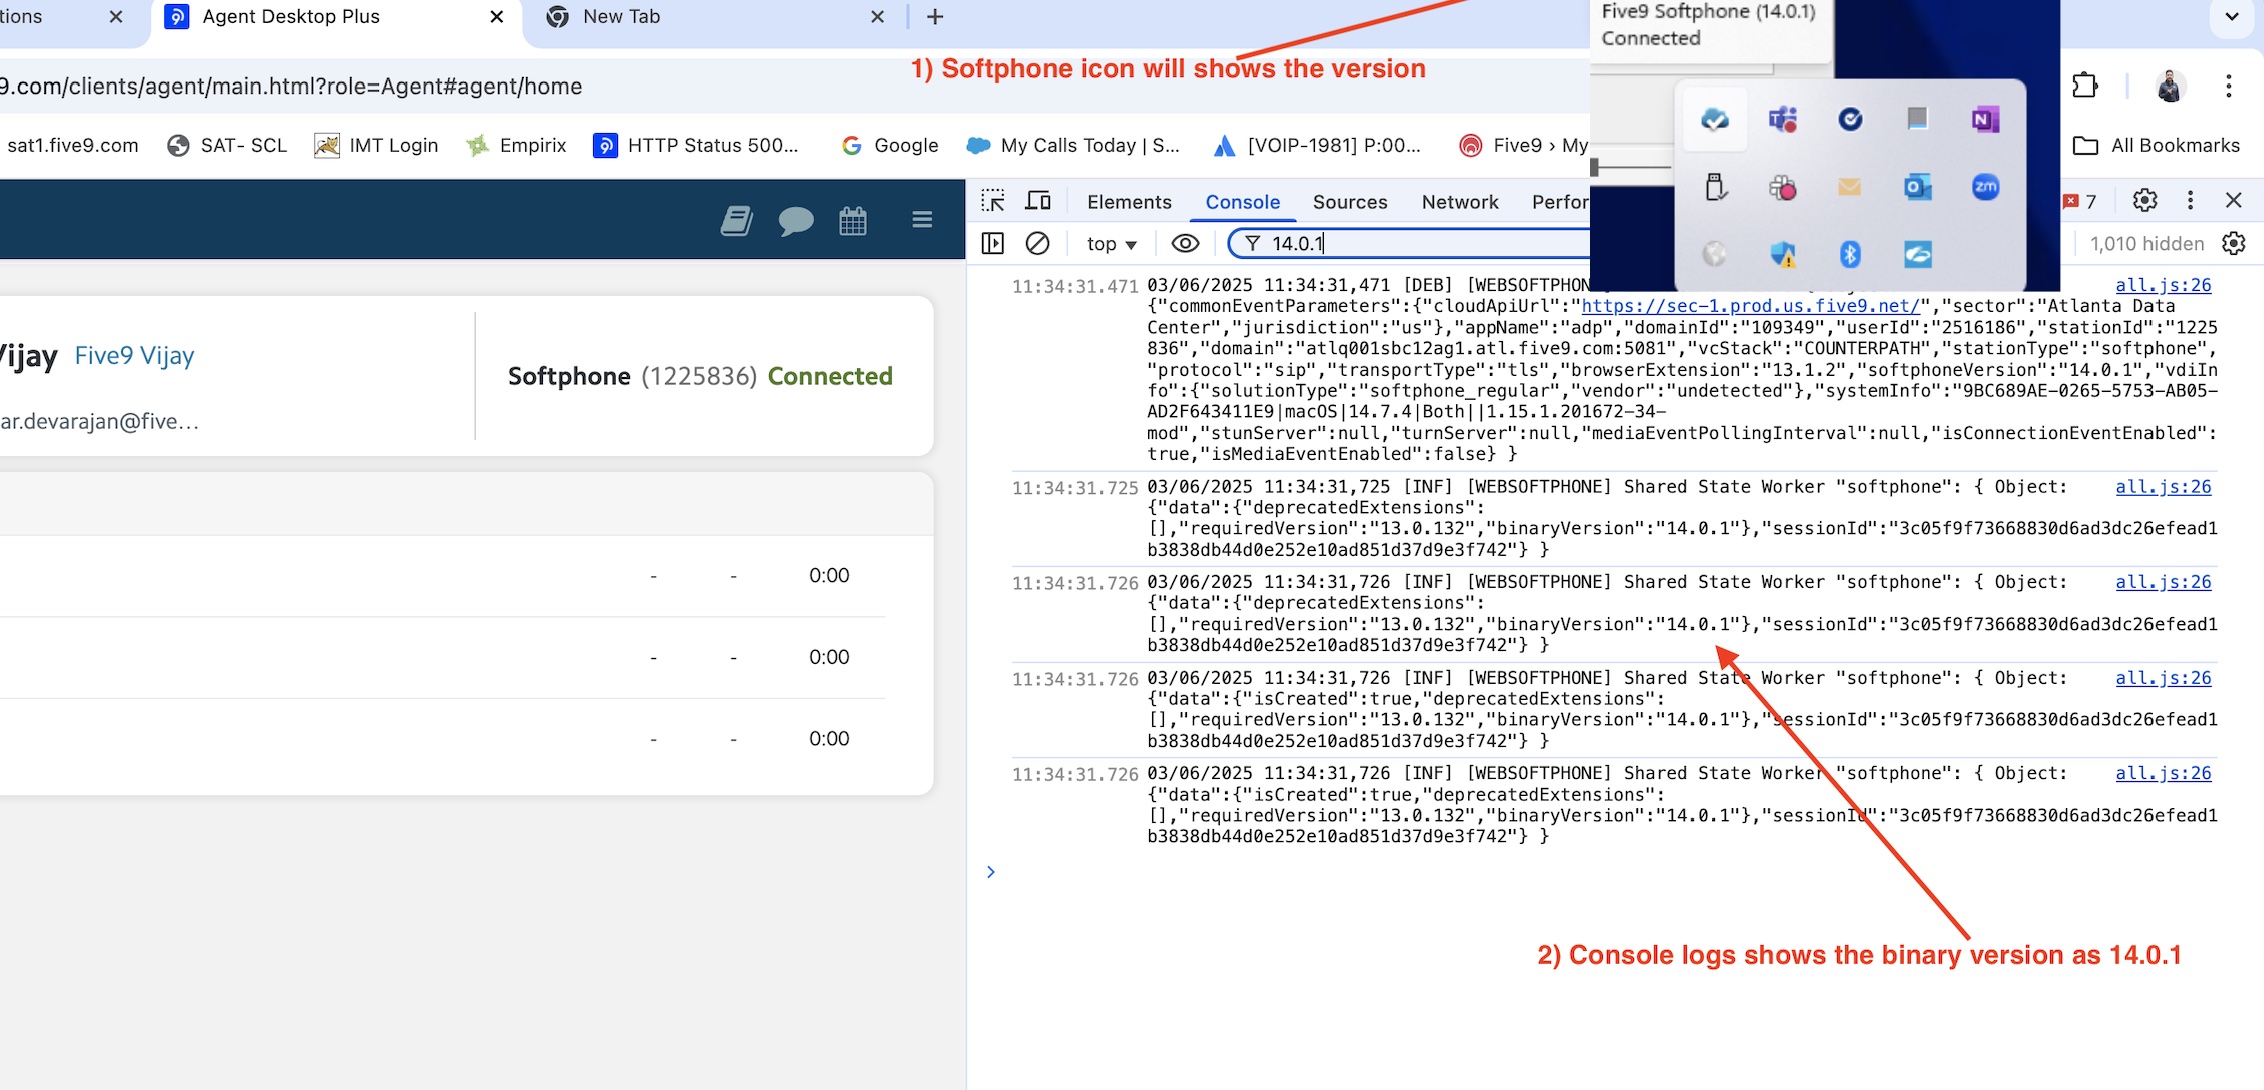The height and width of the screenshot is (1090, 2264).
Task: Click Bluetooth icon in system tray
Action: click(x=1850, y=254)
